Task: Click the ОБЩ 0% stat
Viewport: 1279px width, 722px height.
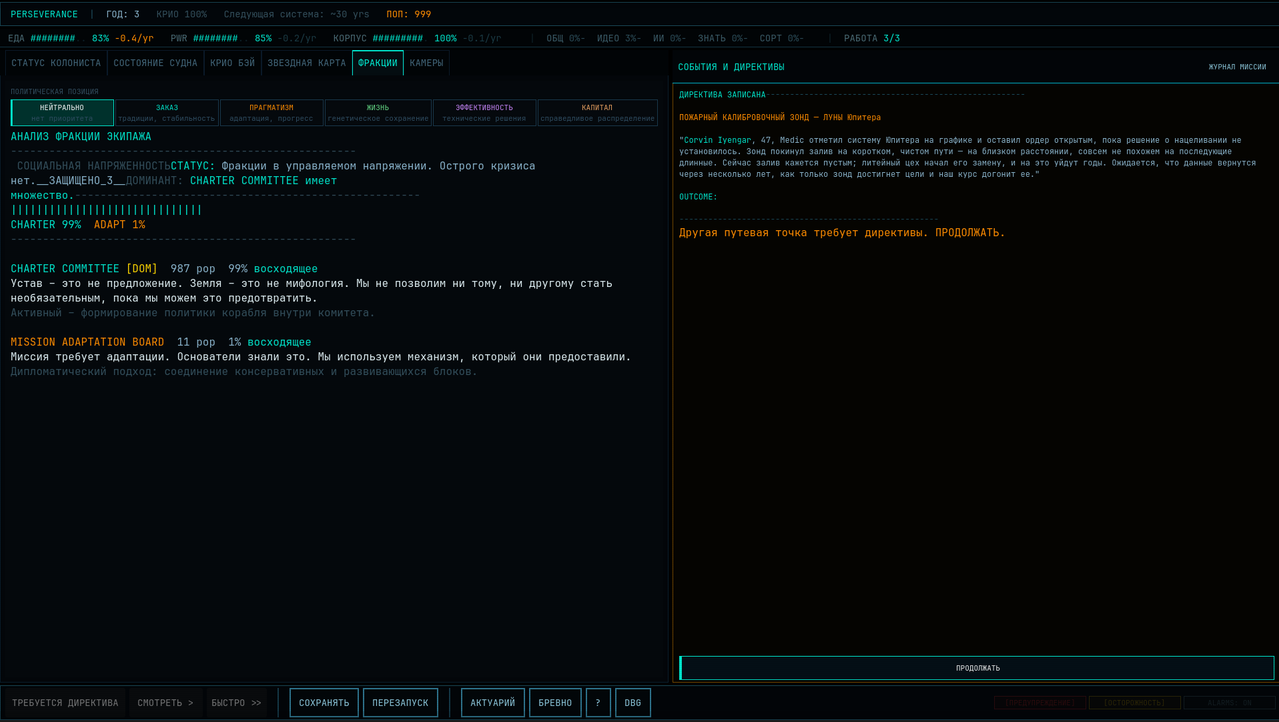Action: tap(565, 38)
